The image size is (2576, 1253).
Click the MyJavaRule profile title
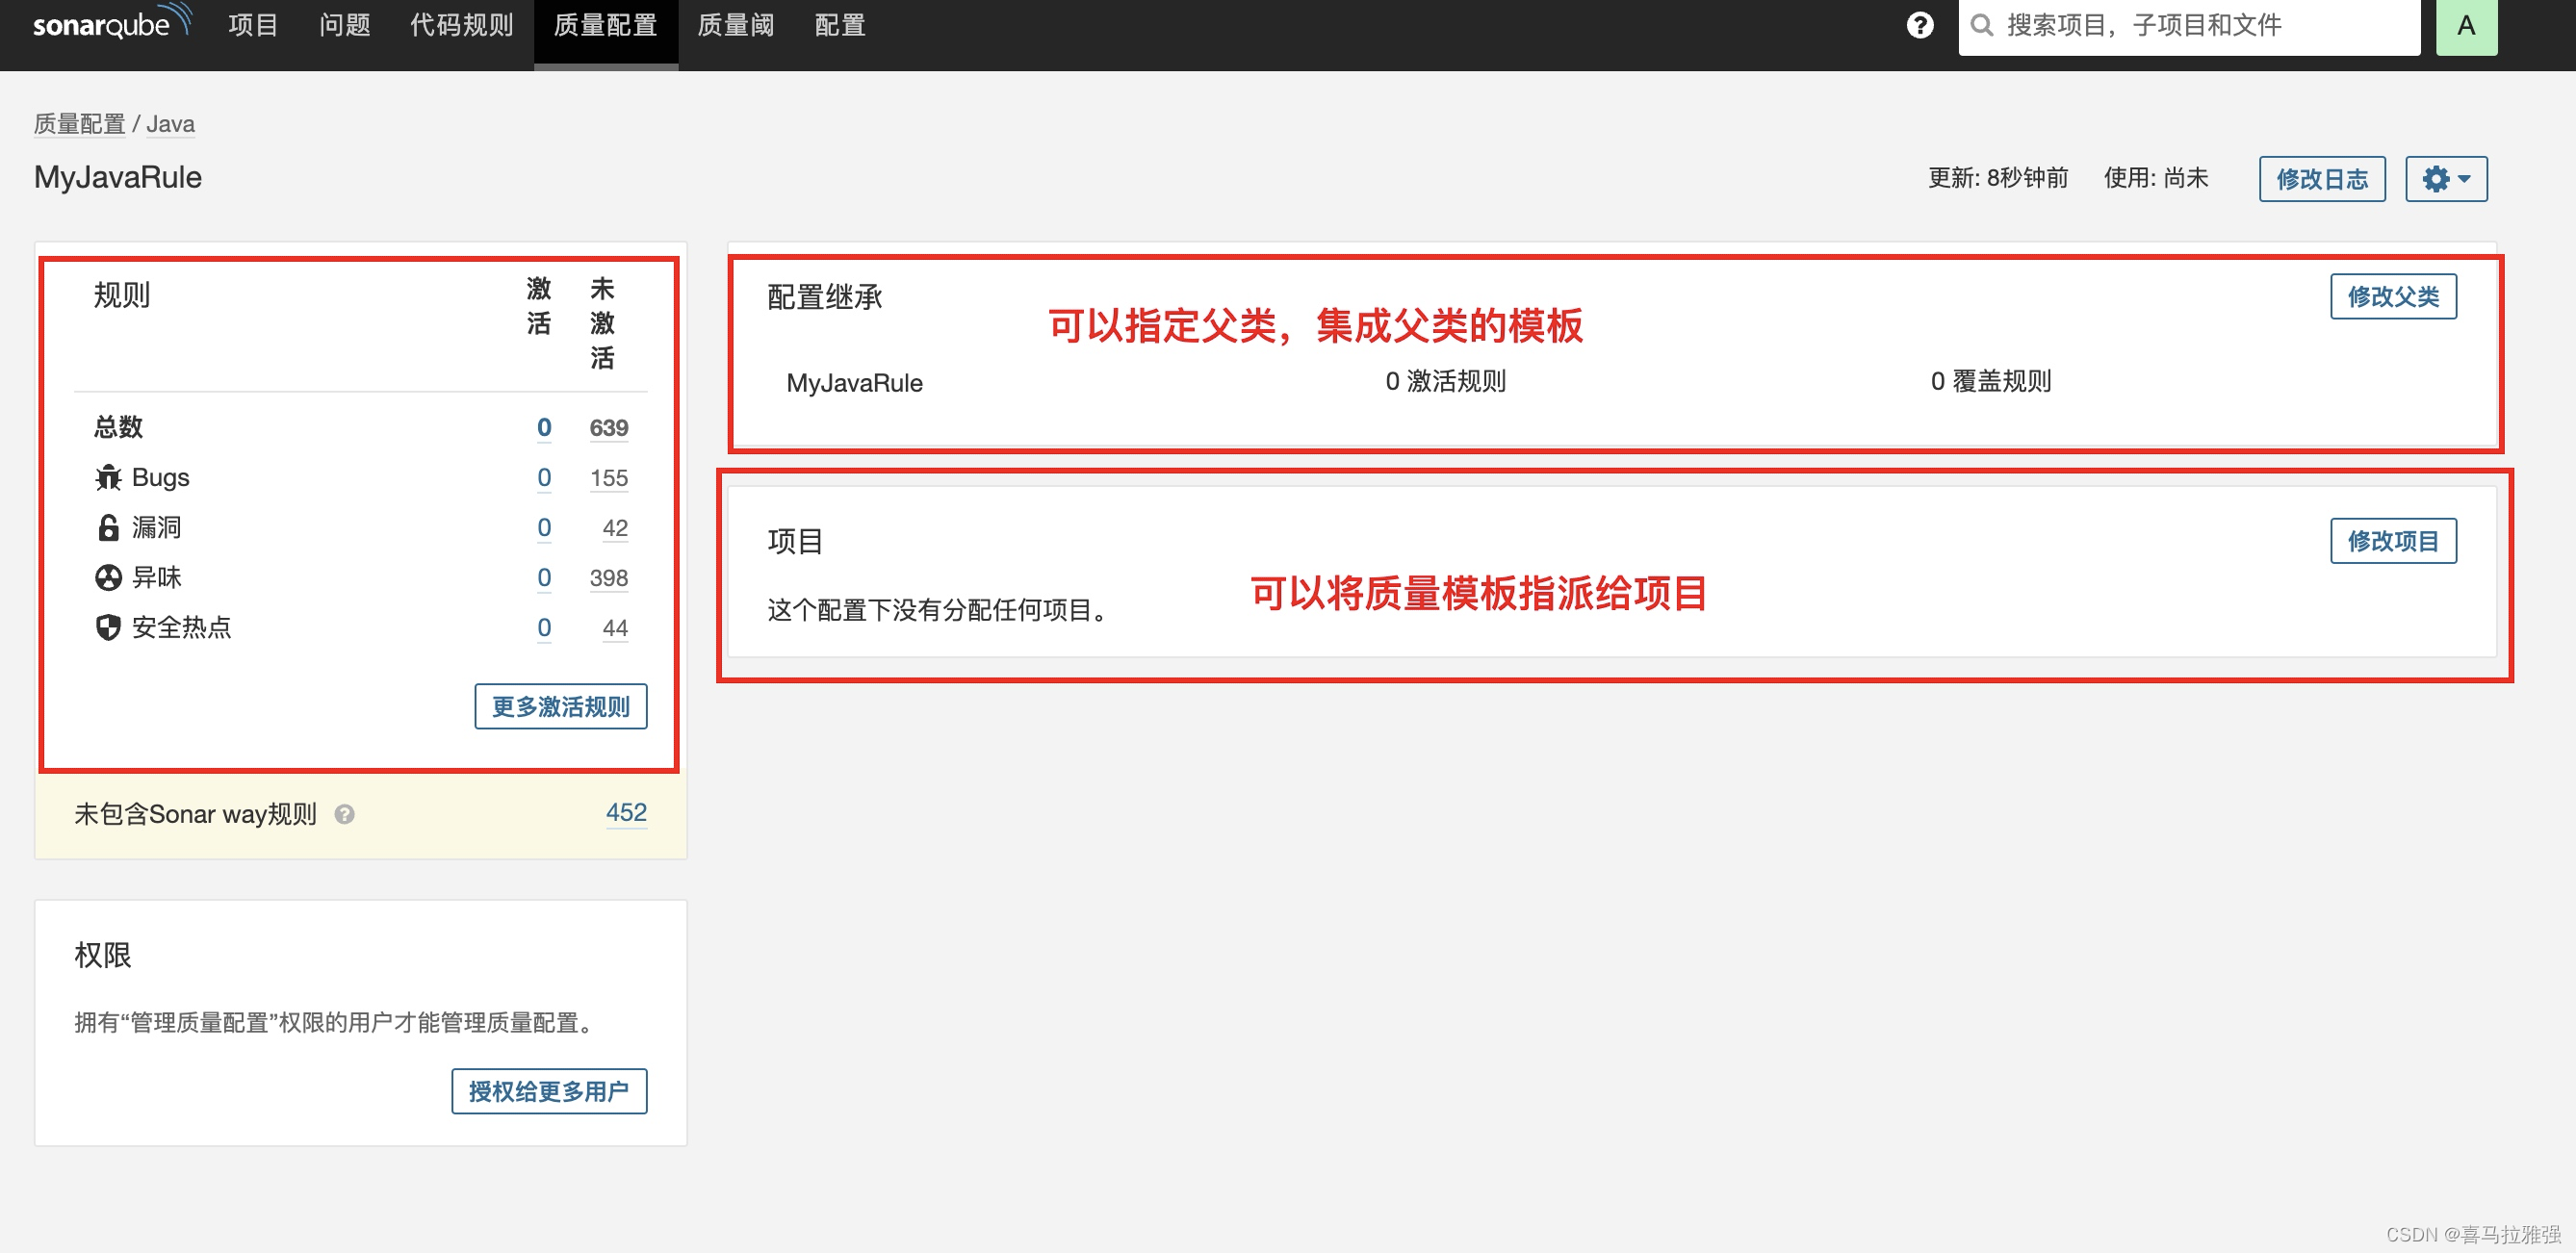[118, 177]
